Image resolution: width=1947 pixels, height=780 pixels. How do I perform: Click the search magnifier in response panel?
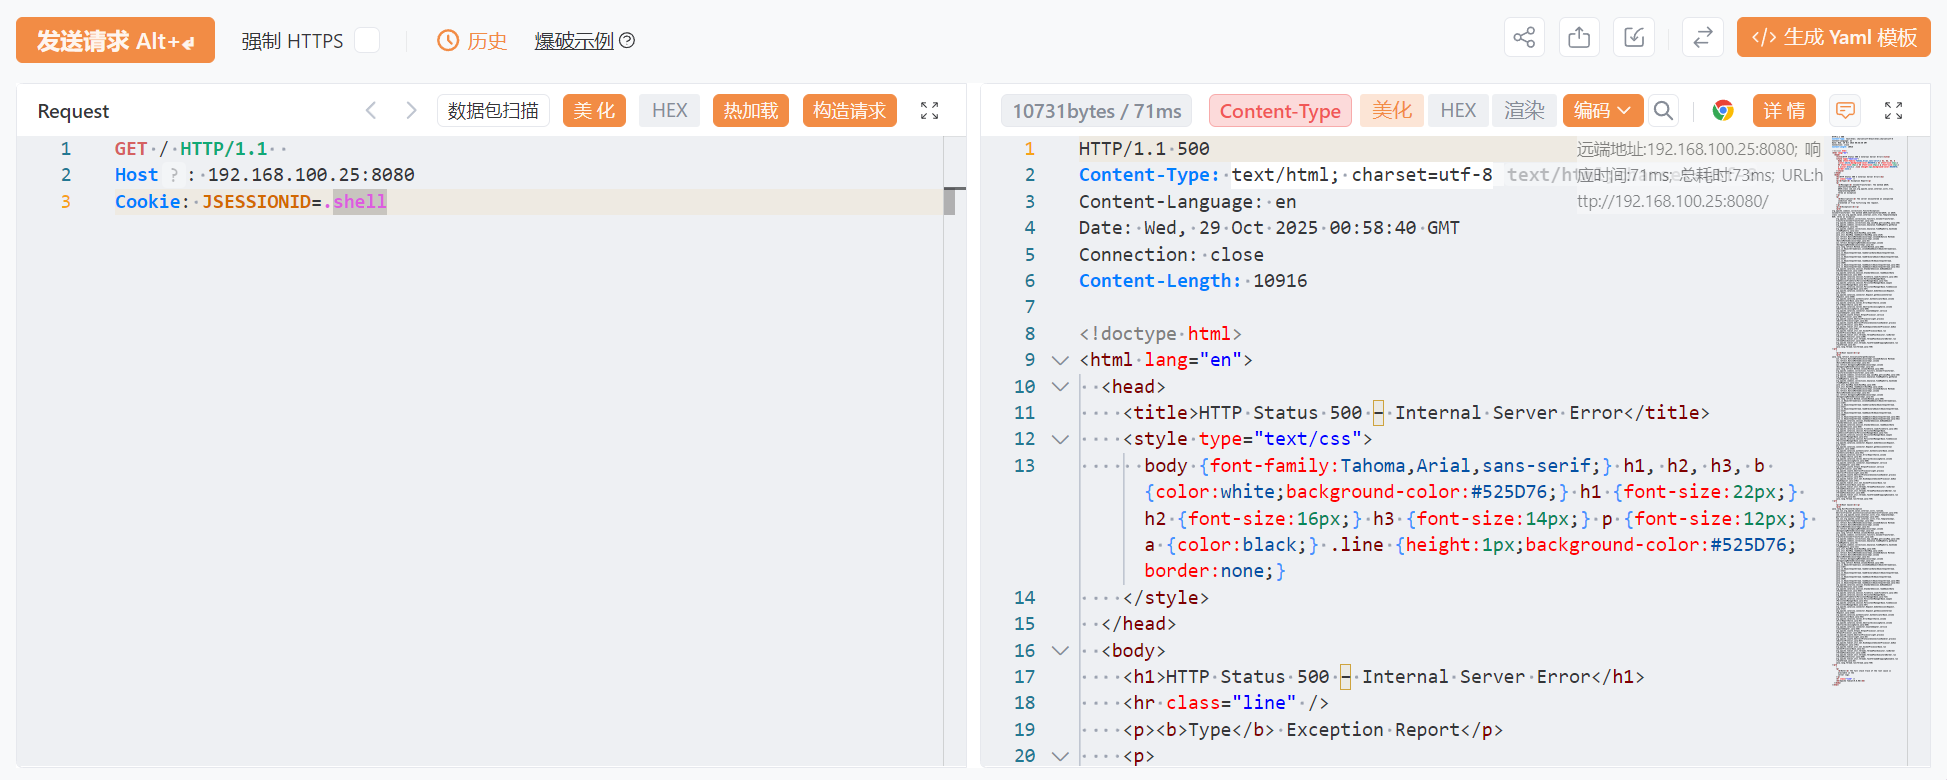pos(1663,111)
